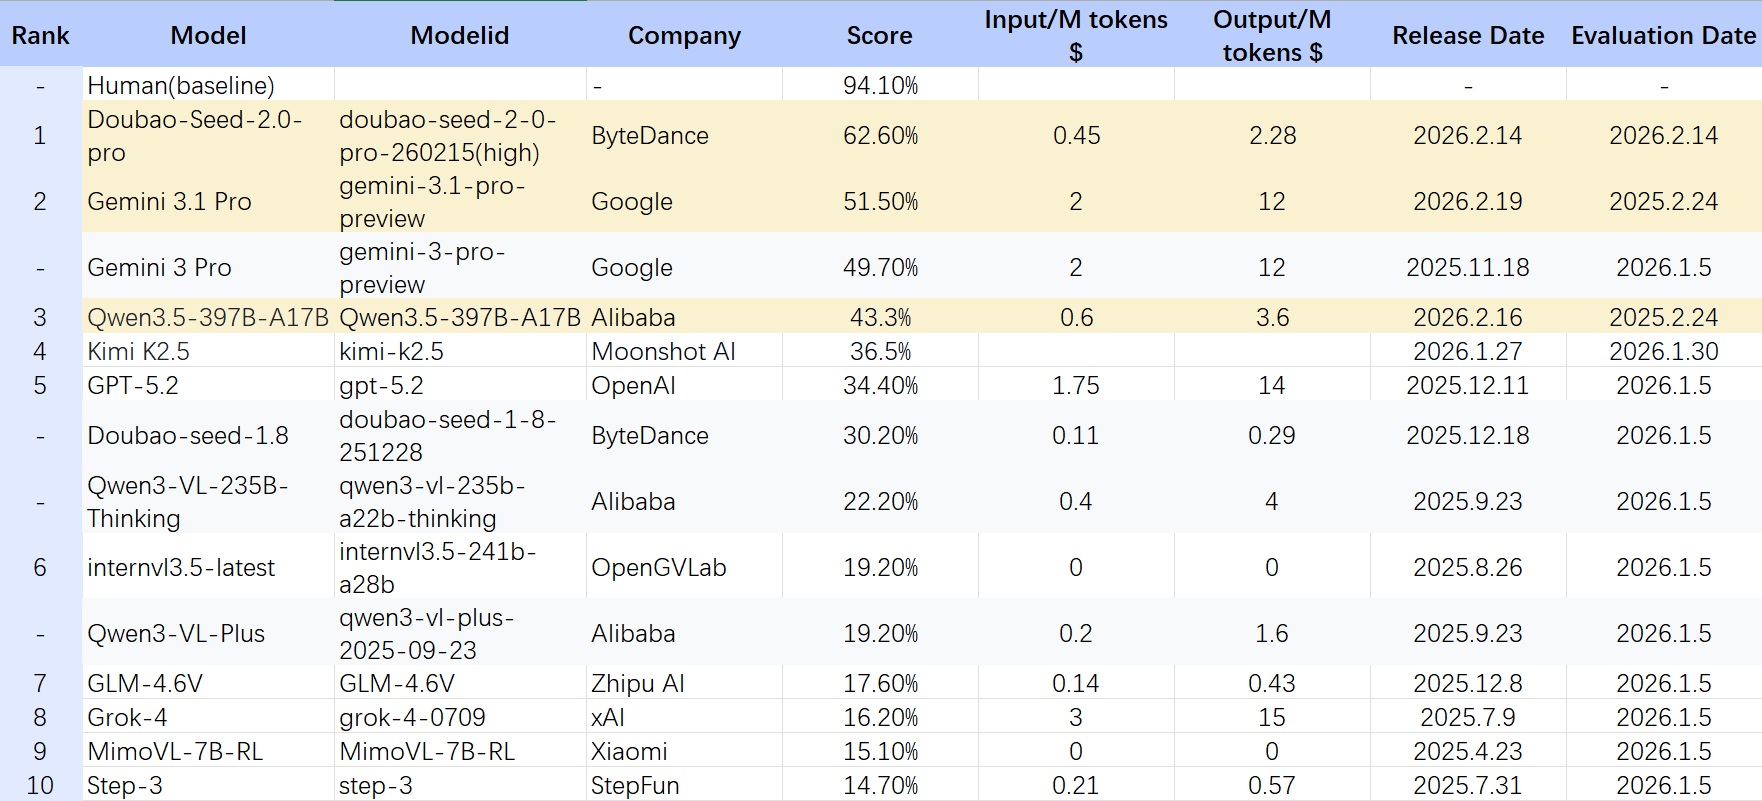The width and height of the screenshot is (1762, 801).
Task: Click the gemini-3-pro-preview modelid cell
Action: (423, 268)
